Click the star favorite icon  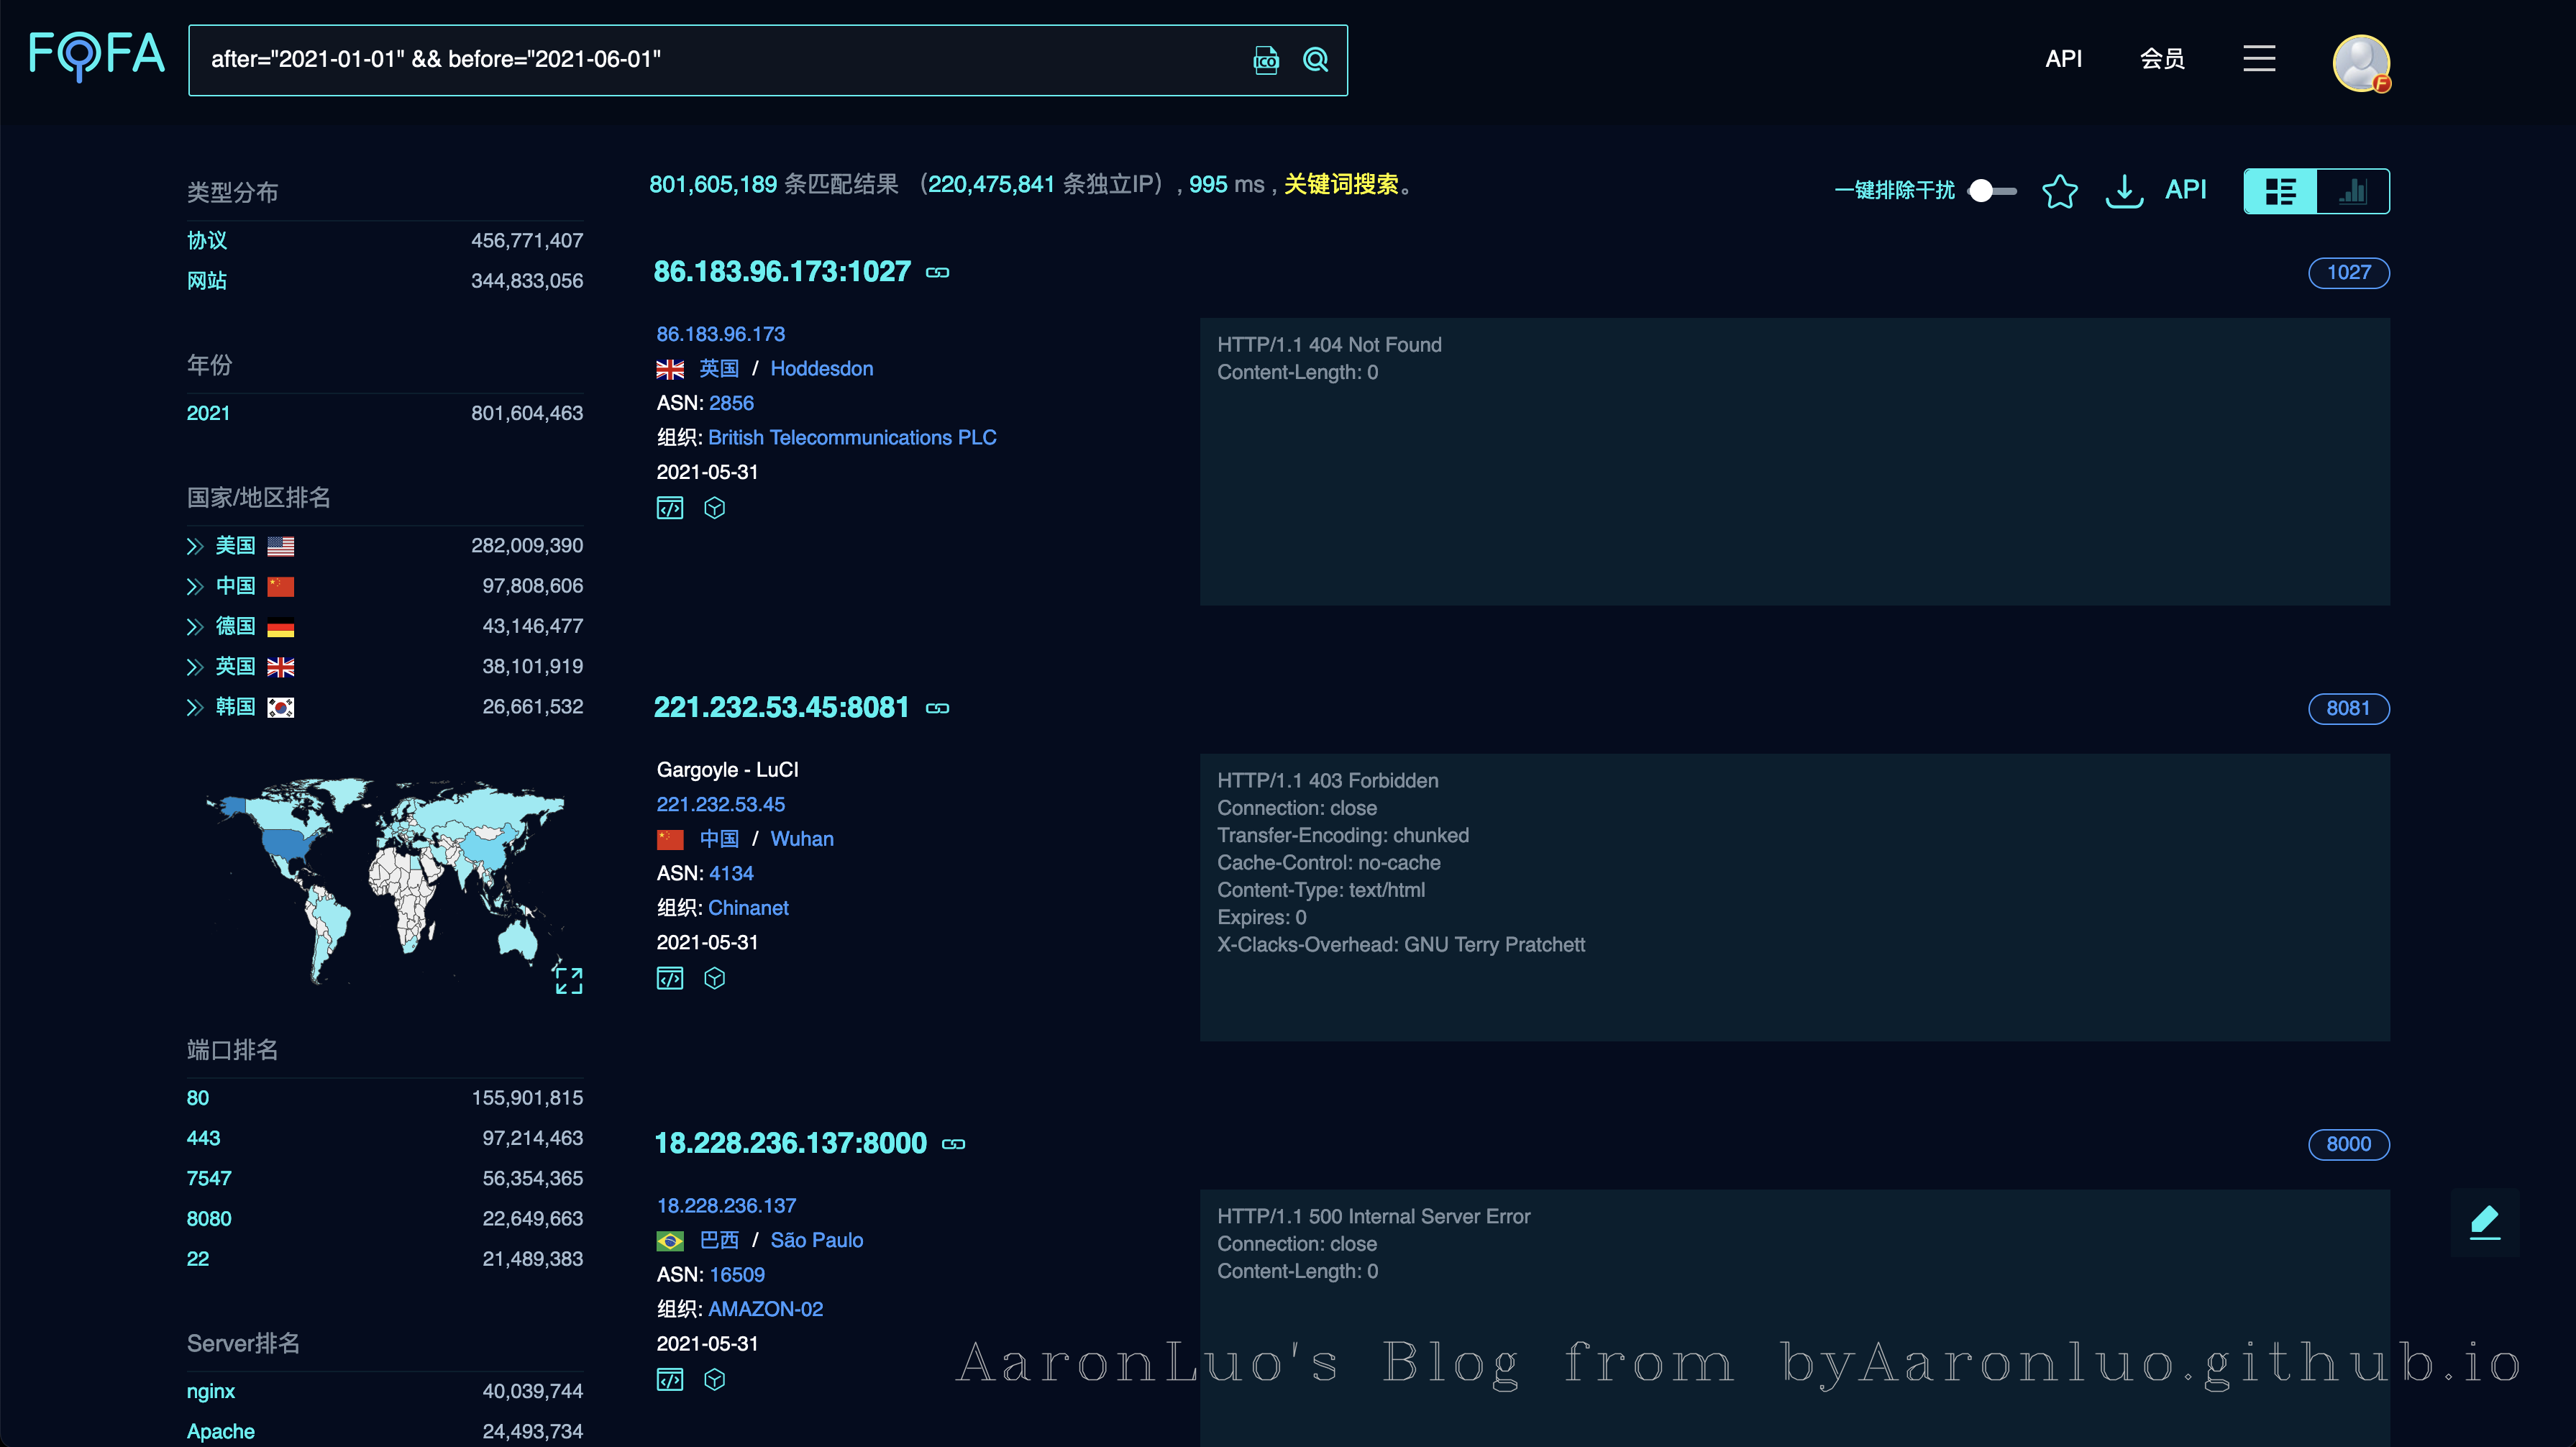pos(2059,190)
